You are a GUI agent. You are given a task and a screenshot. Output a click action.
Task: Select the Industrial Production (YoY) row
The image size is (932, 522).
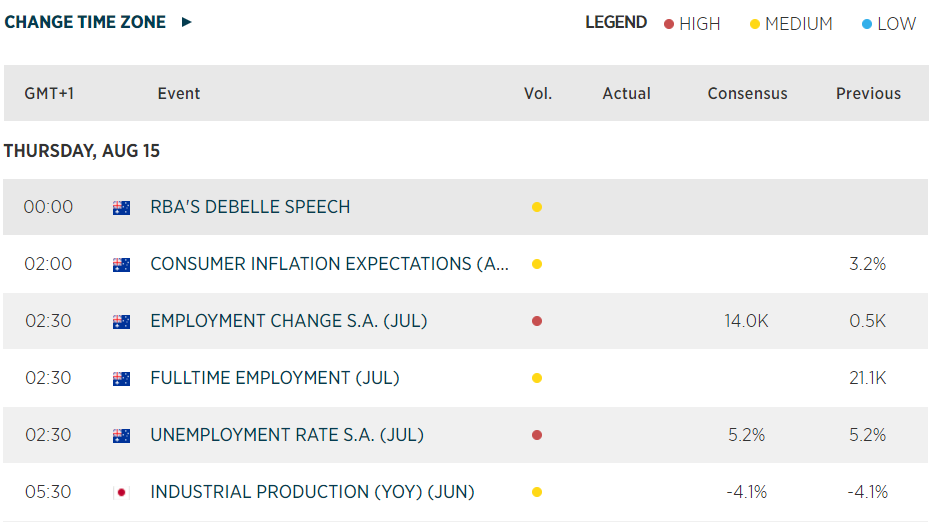pos(312,493)
